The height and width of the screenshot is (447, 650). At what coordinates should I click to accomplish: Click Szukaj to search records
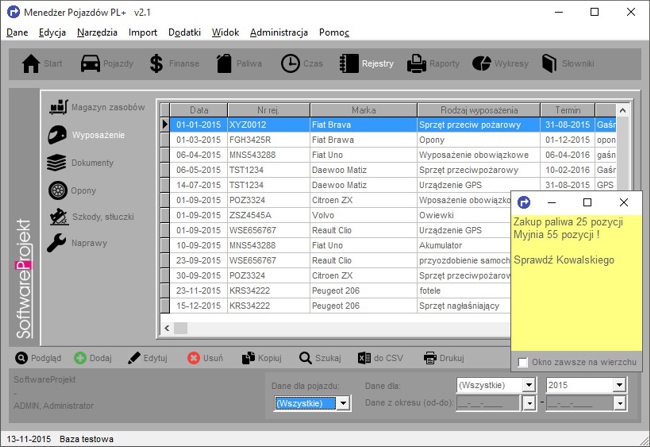[x=320, y=358]
